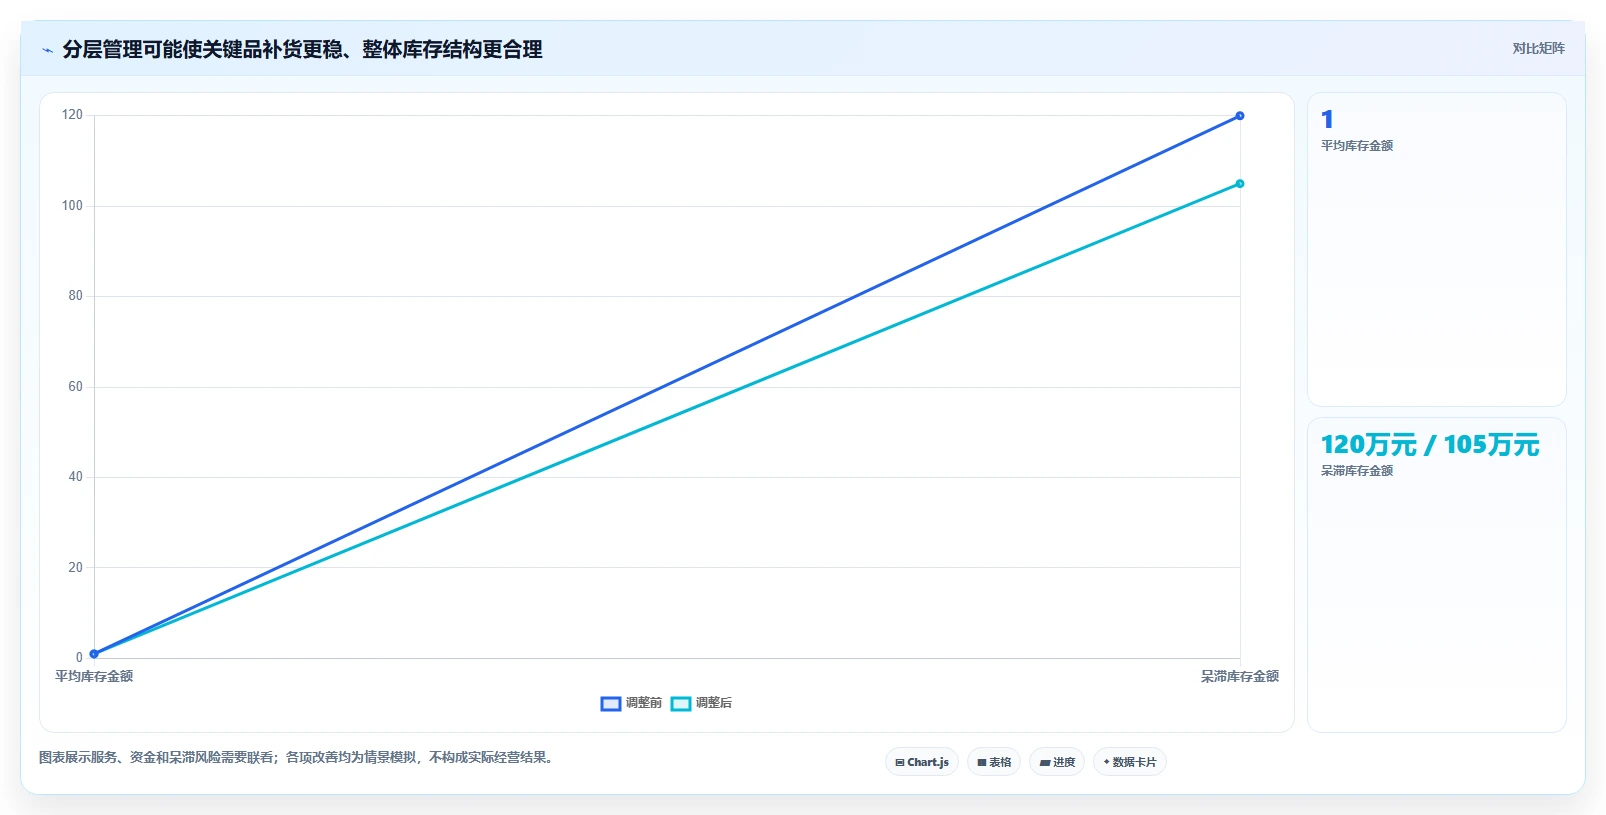Viewport: 1606px width, 815px height.
Task: Click the blue 调整前 data point at 120
Action: click(x=1240, y=116)
